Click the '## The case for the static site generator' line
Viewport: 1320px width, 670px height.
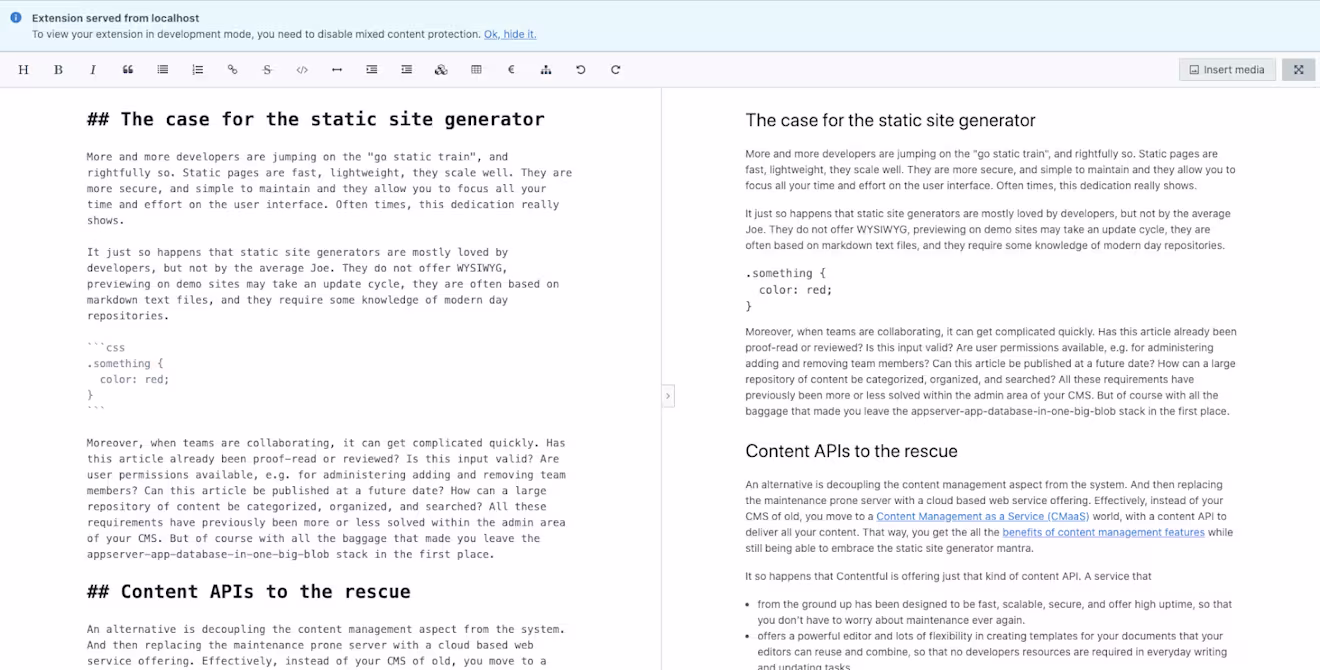point(315,119)
